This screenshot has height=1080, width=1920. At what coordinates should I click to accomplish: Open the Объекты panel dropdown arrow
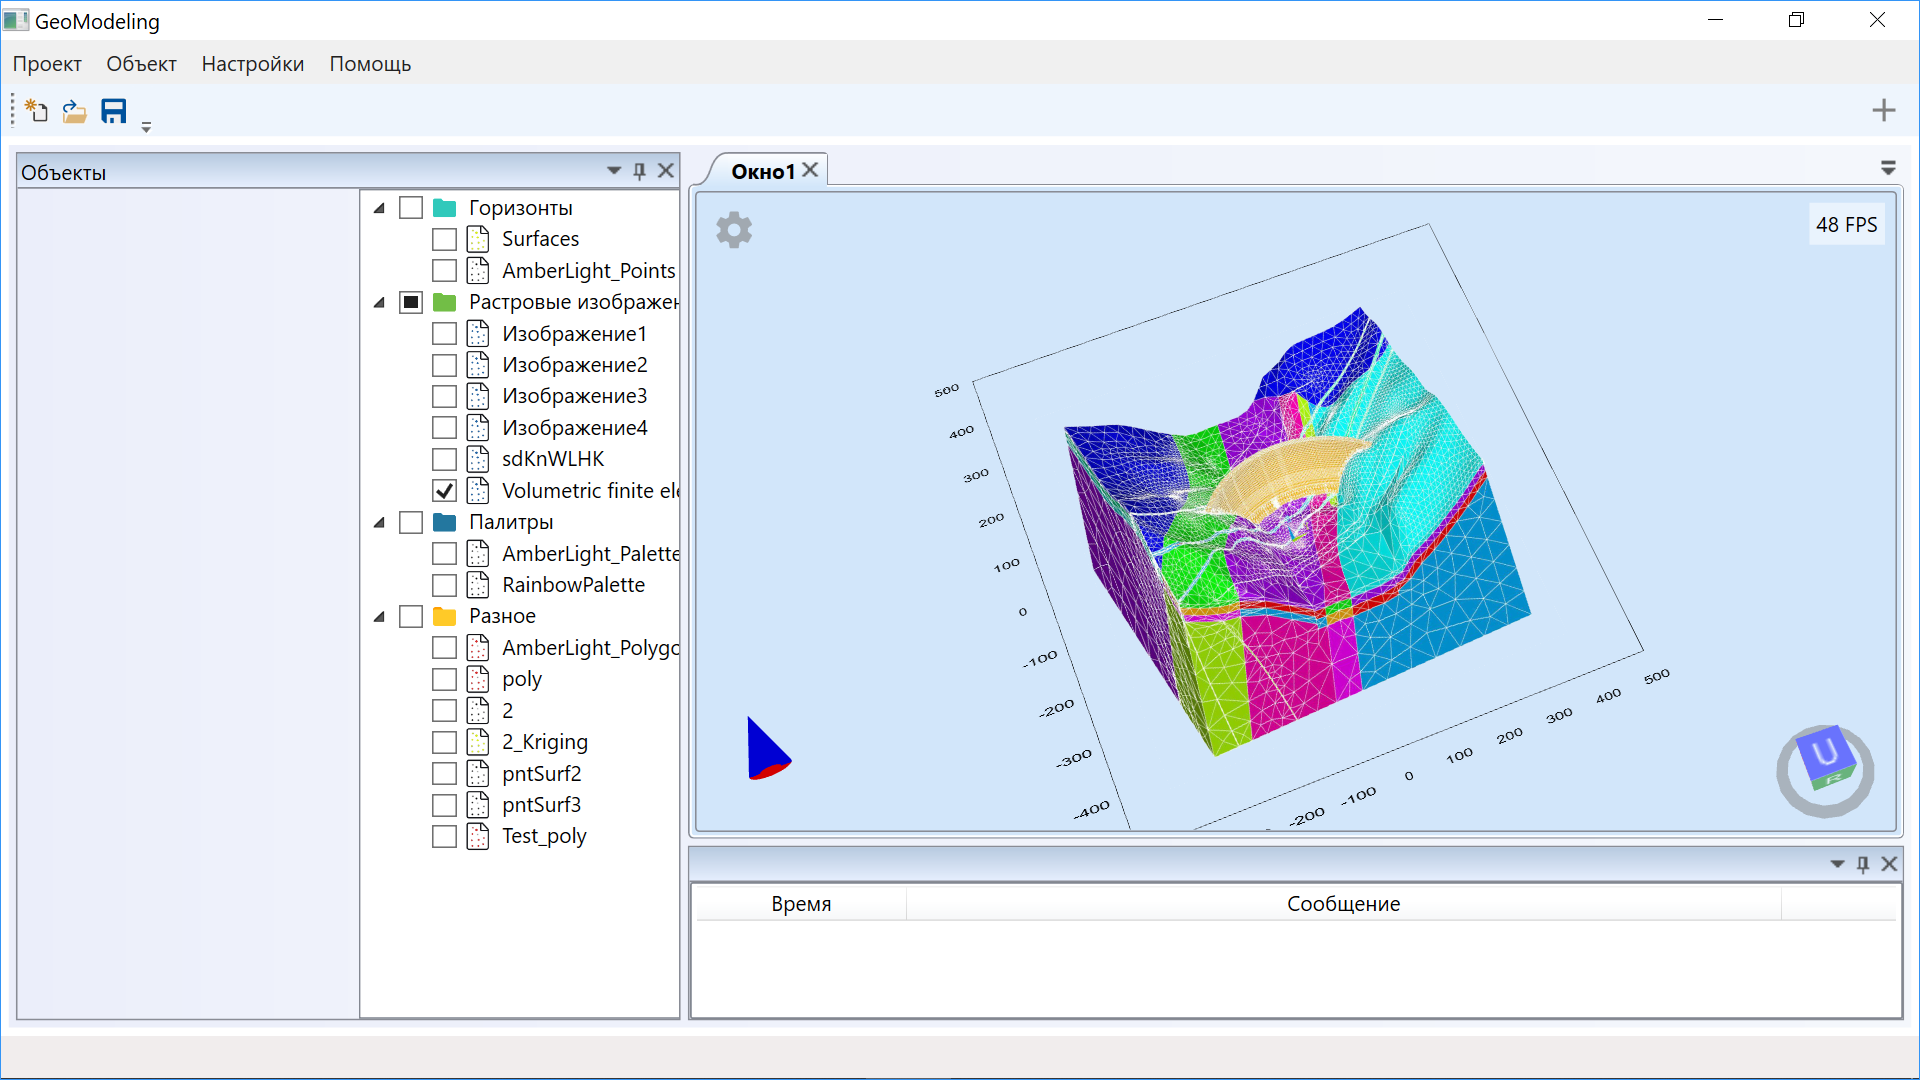614,171
